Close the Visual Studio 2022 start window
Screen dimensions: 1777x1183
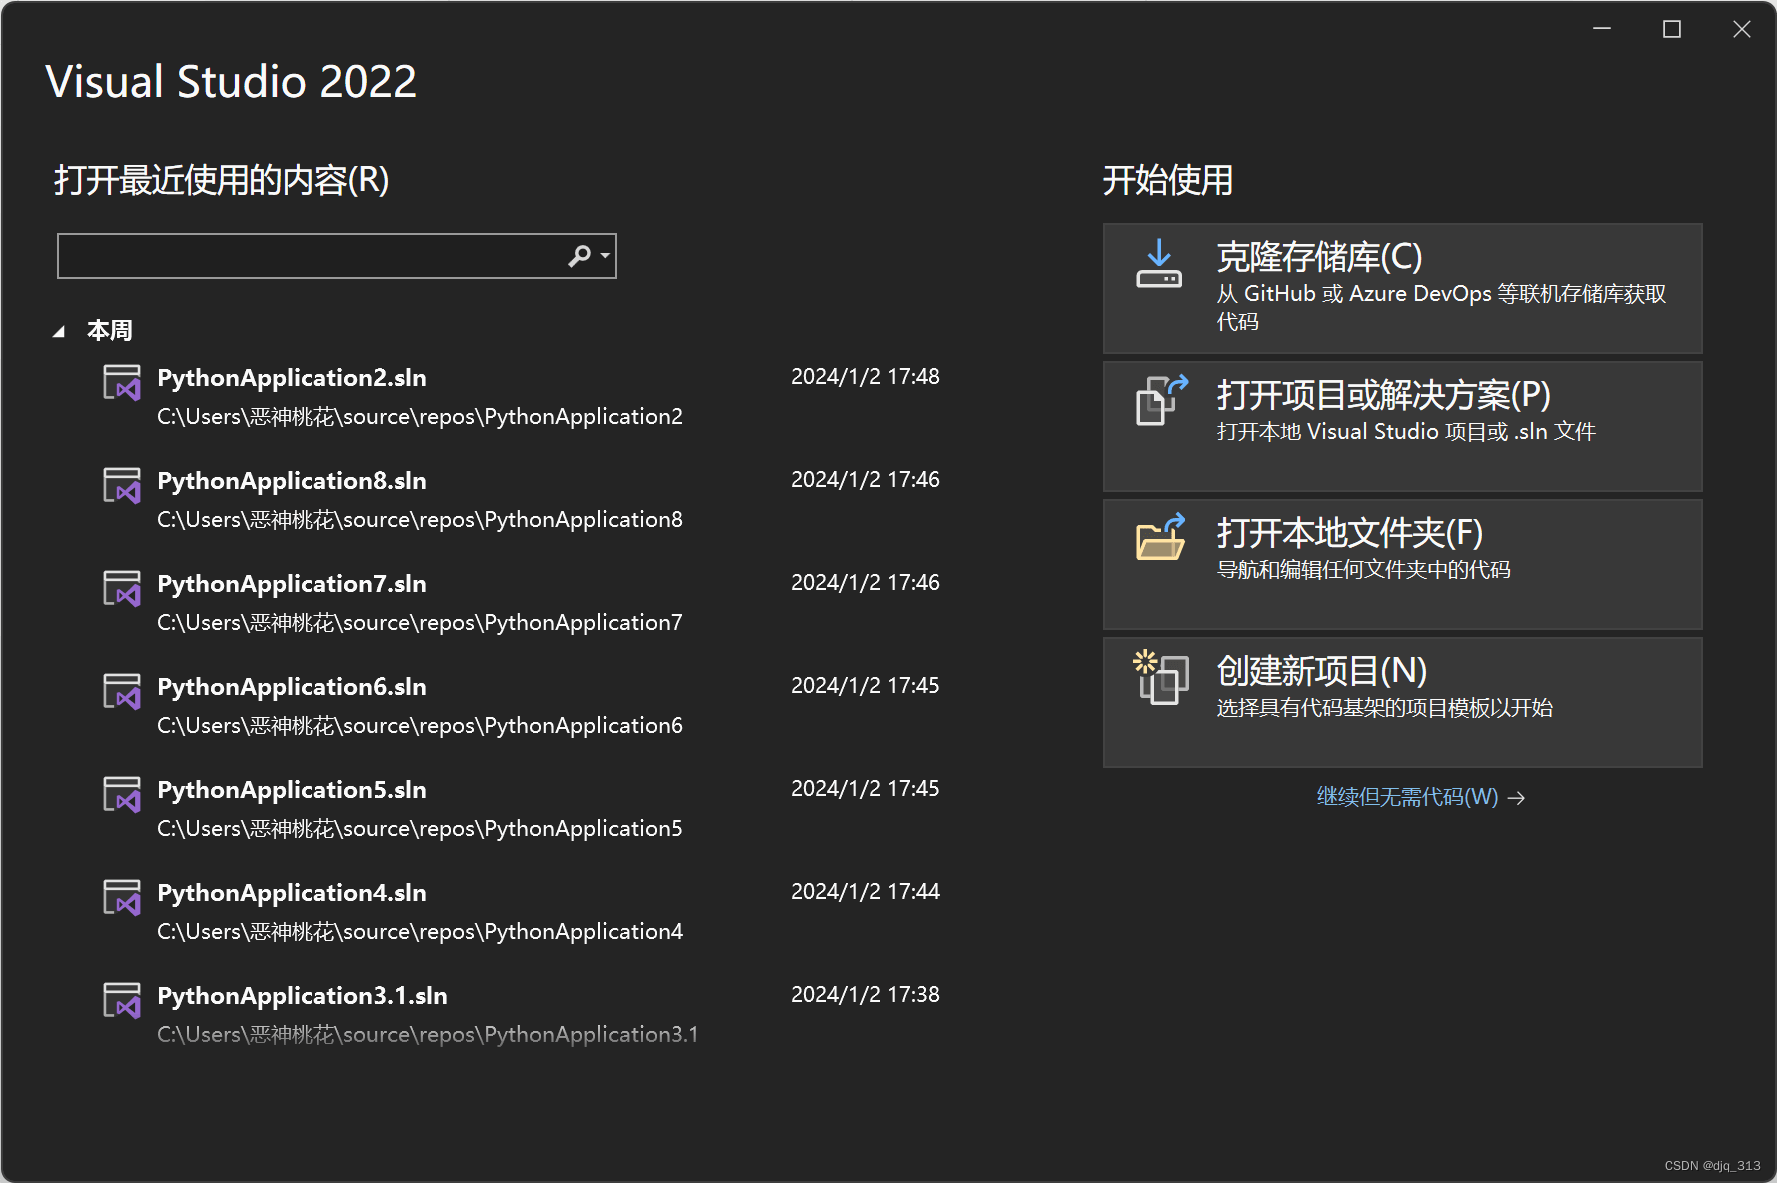[1742, 29]
